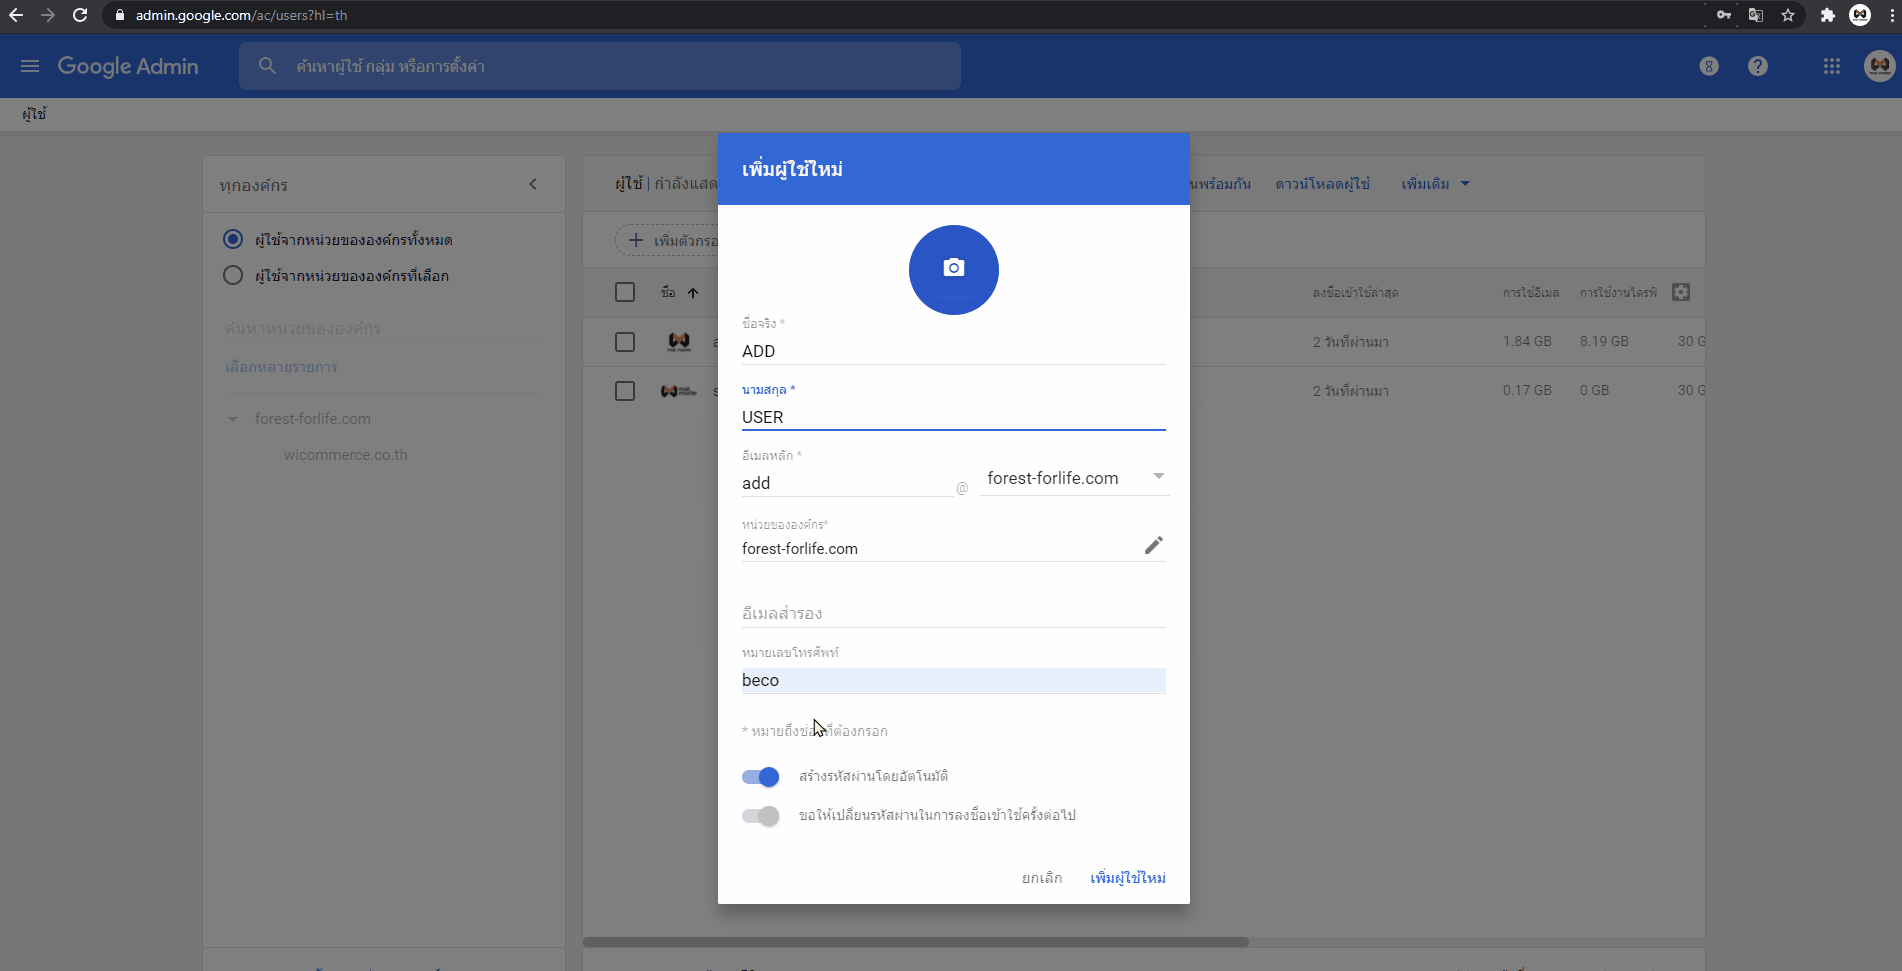Open the account avatar in Admin header
1902x971 pixels.
pos(1880,66)
